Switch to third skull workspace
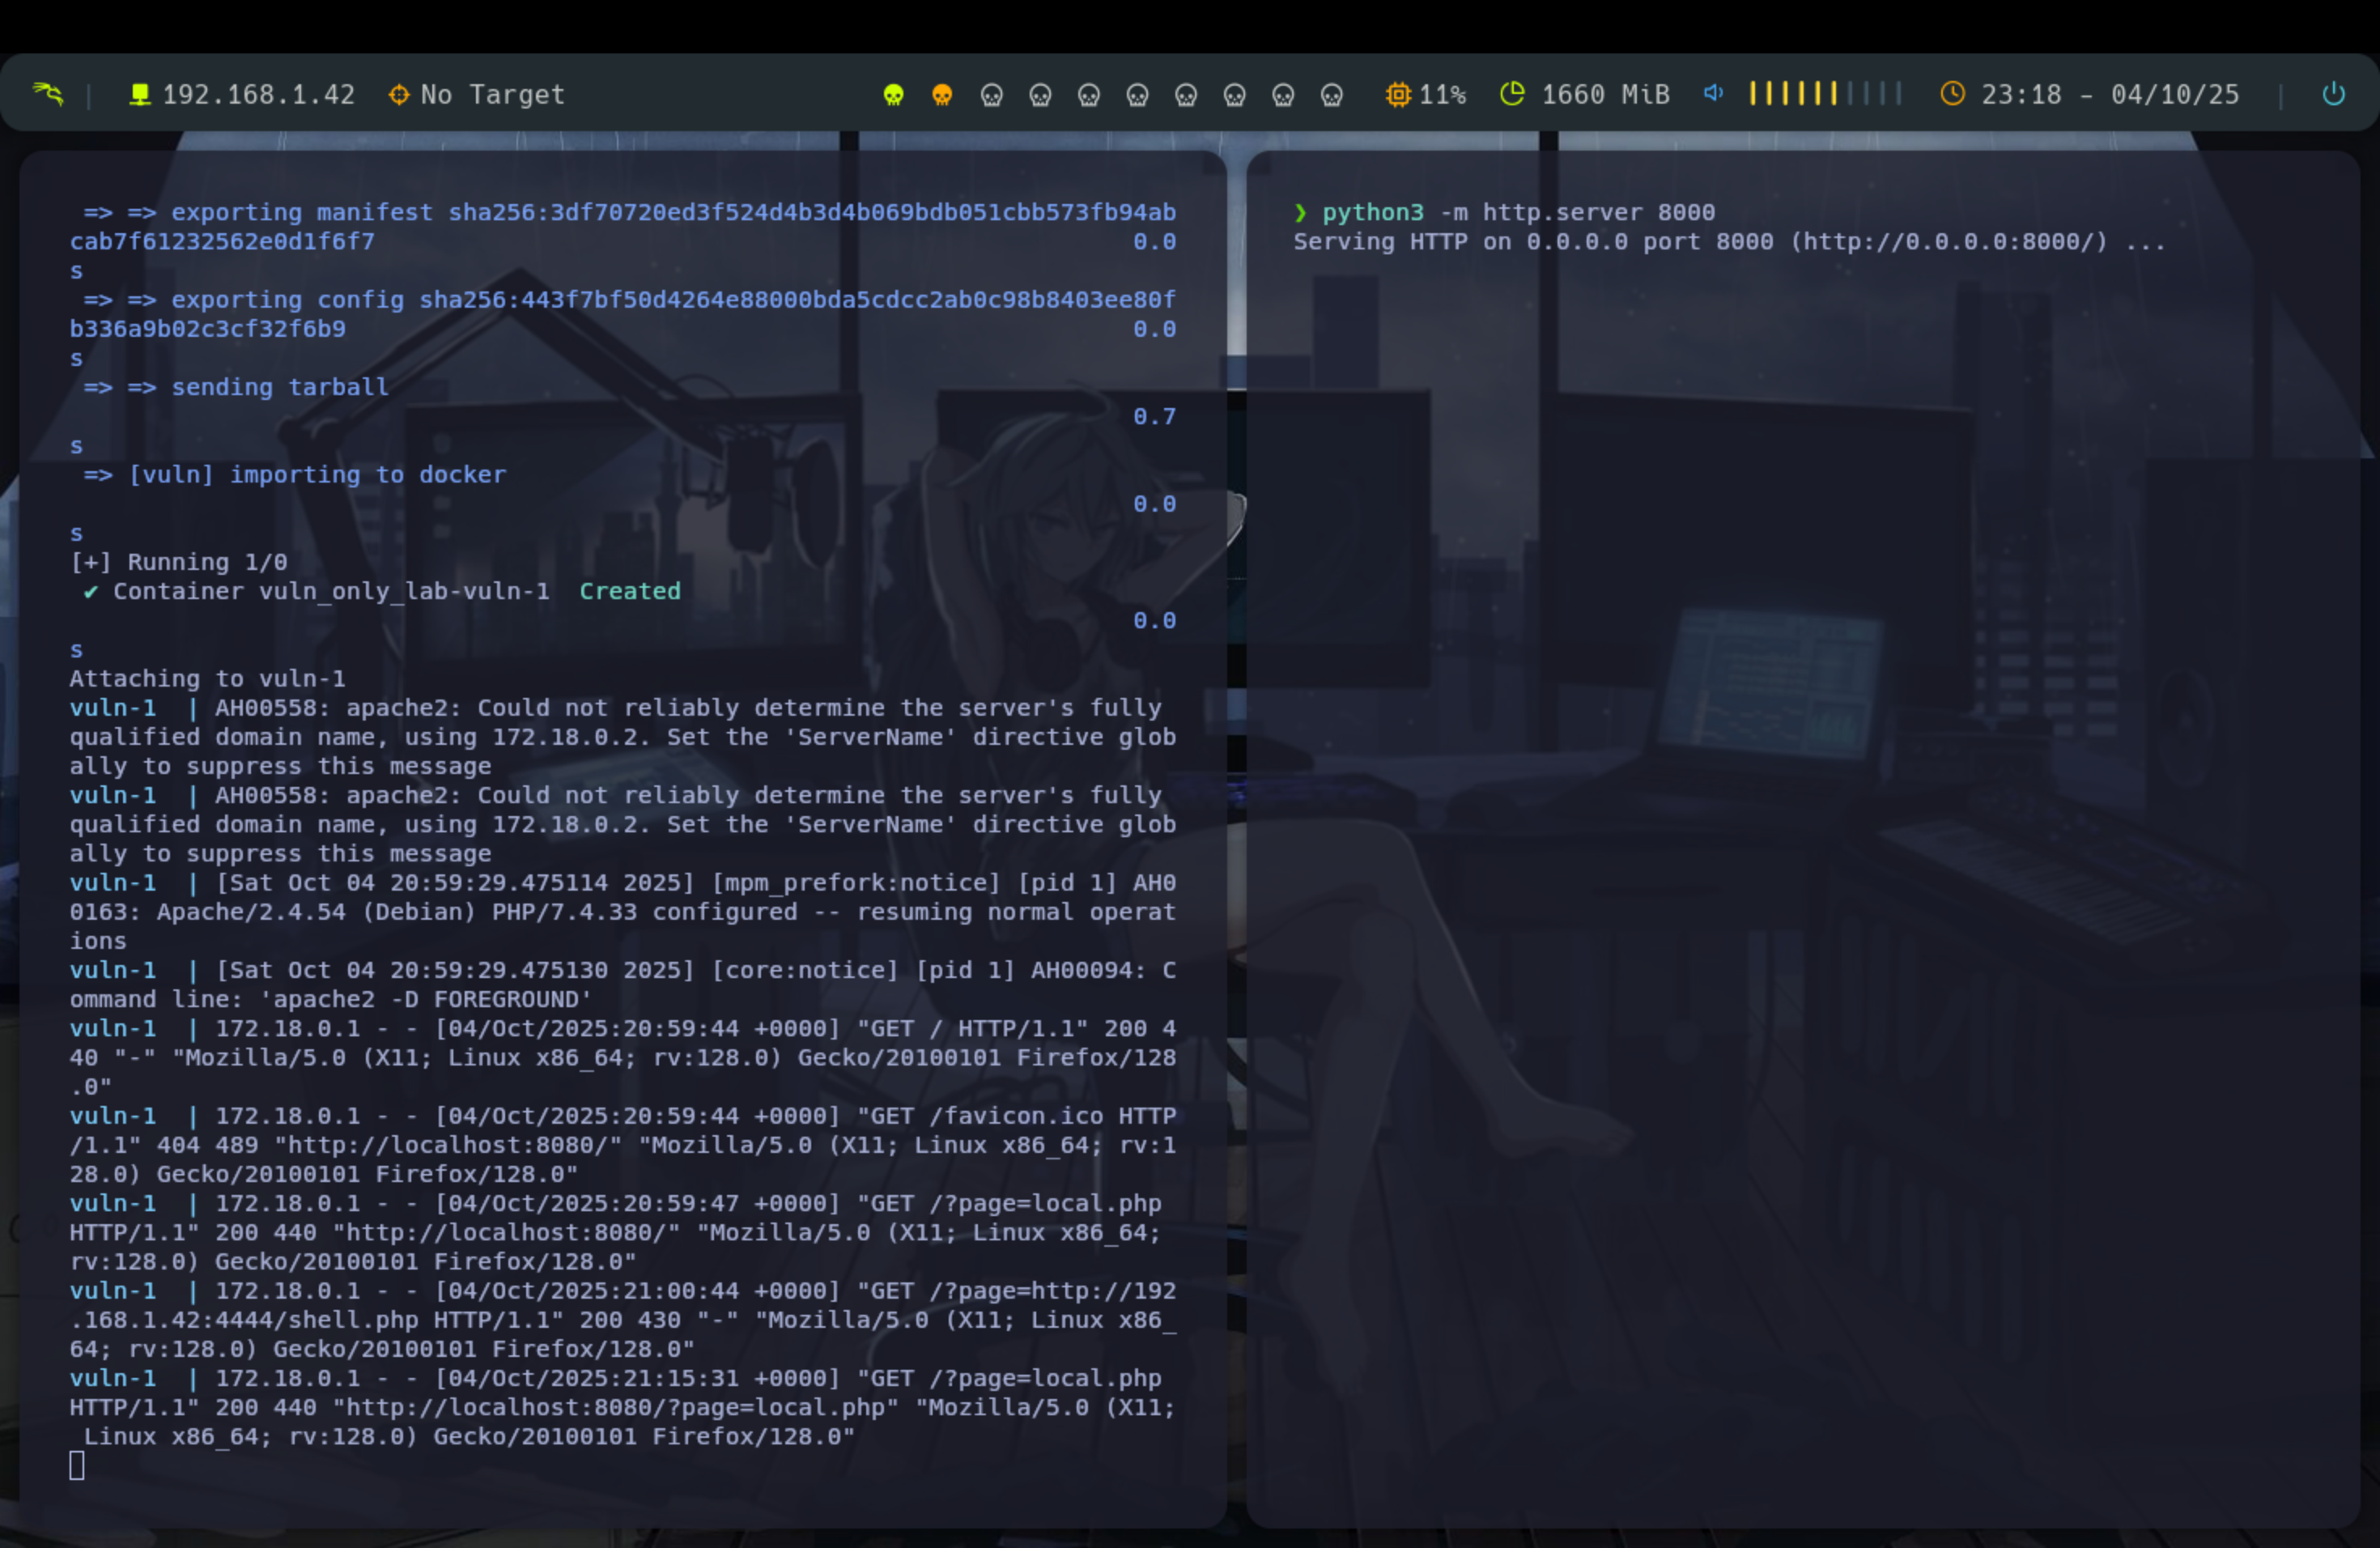This screenshot has width=2380, height=1548. (991, 95)
